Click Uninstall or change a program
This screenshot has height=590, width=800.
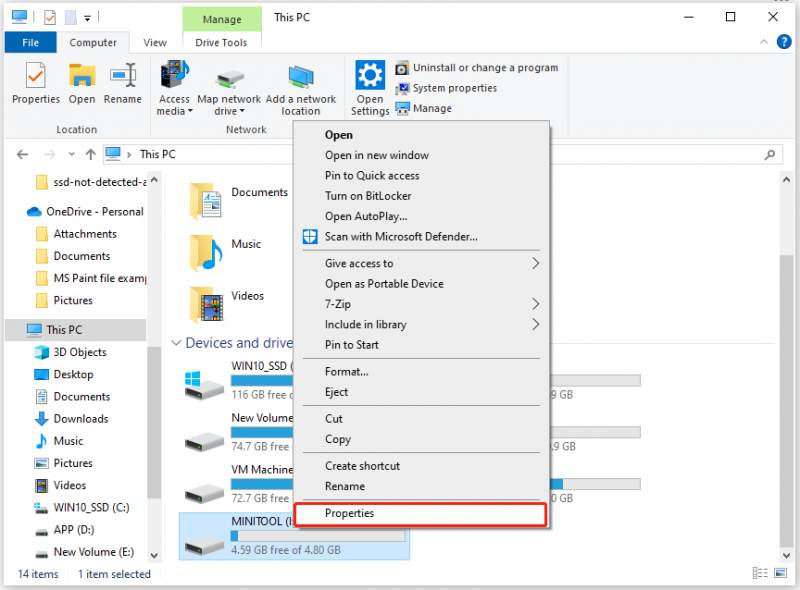(477, 67)
